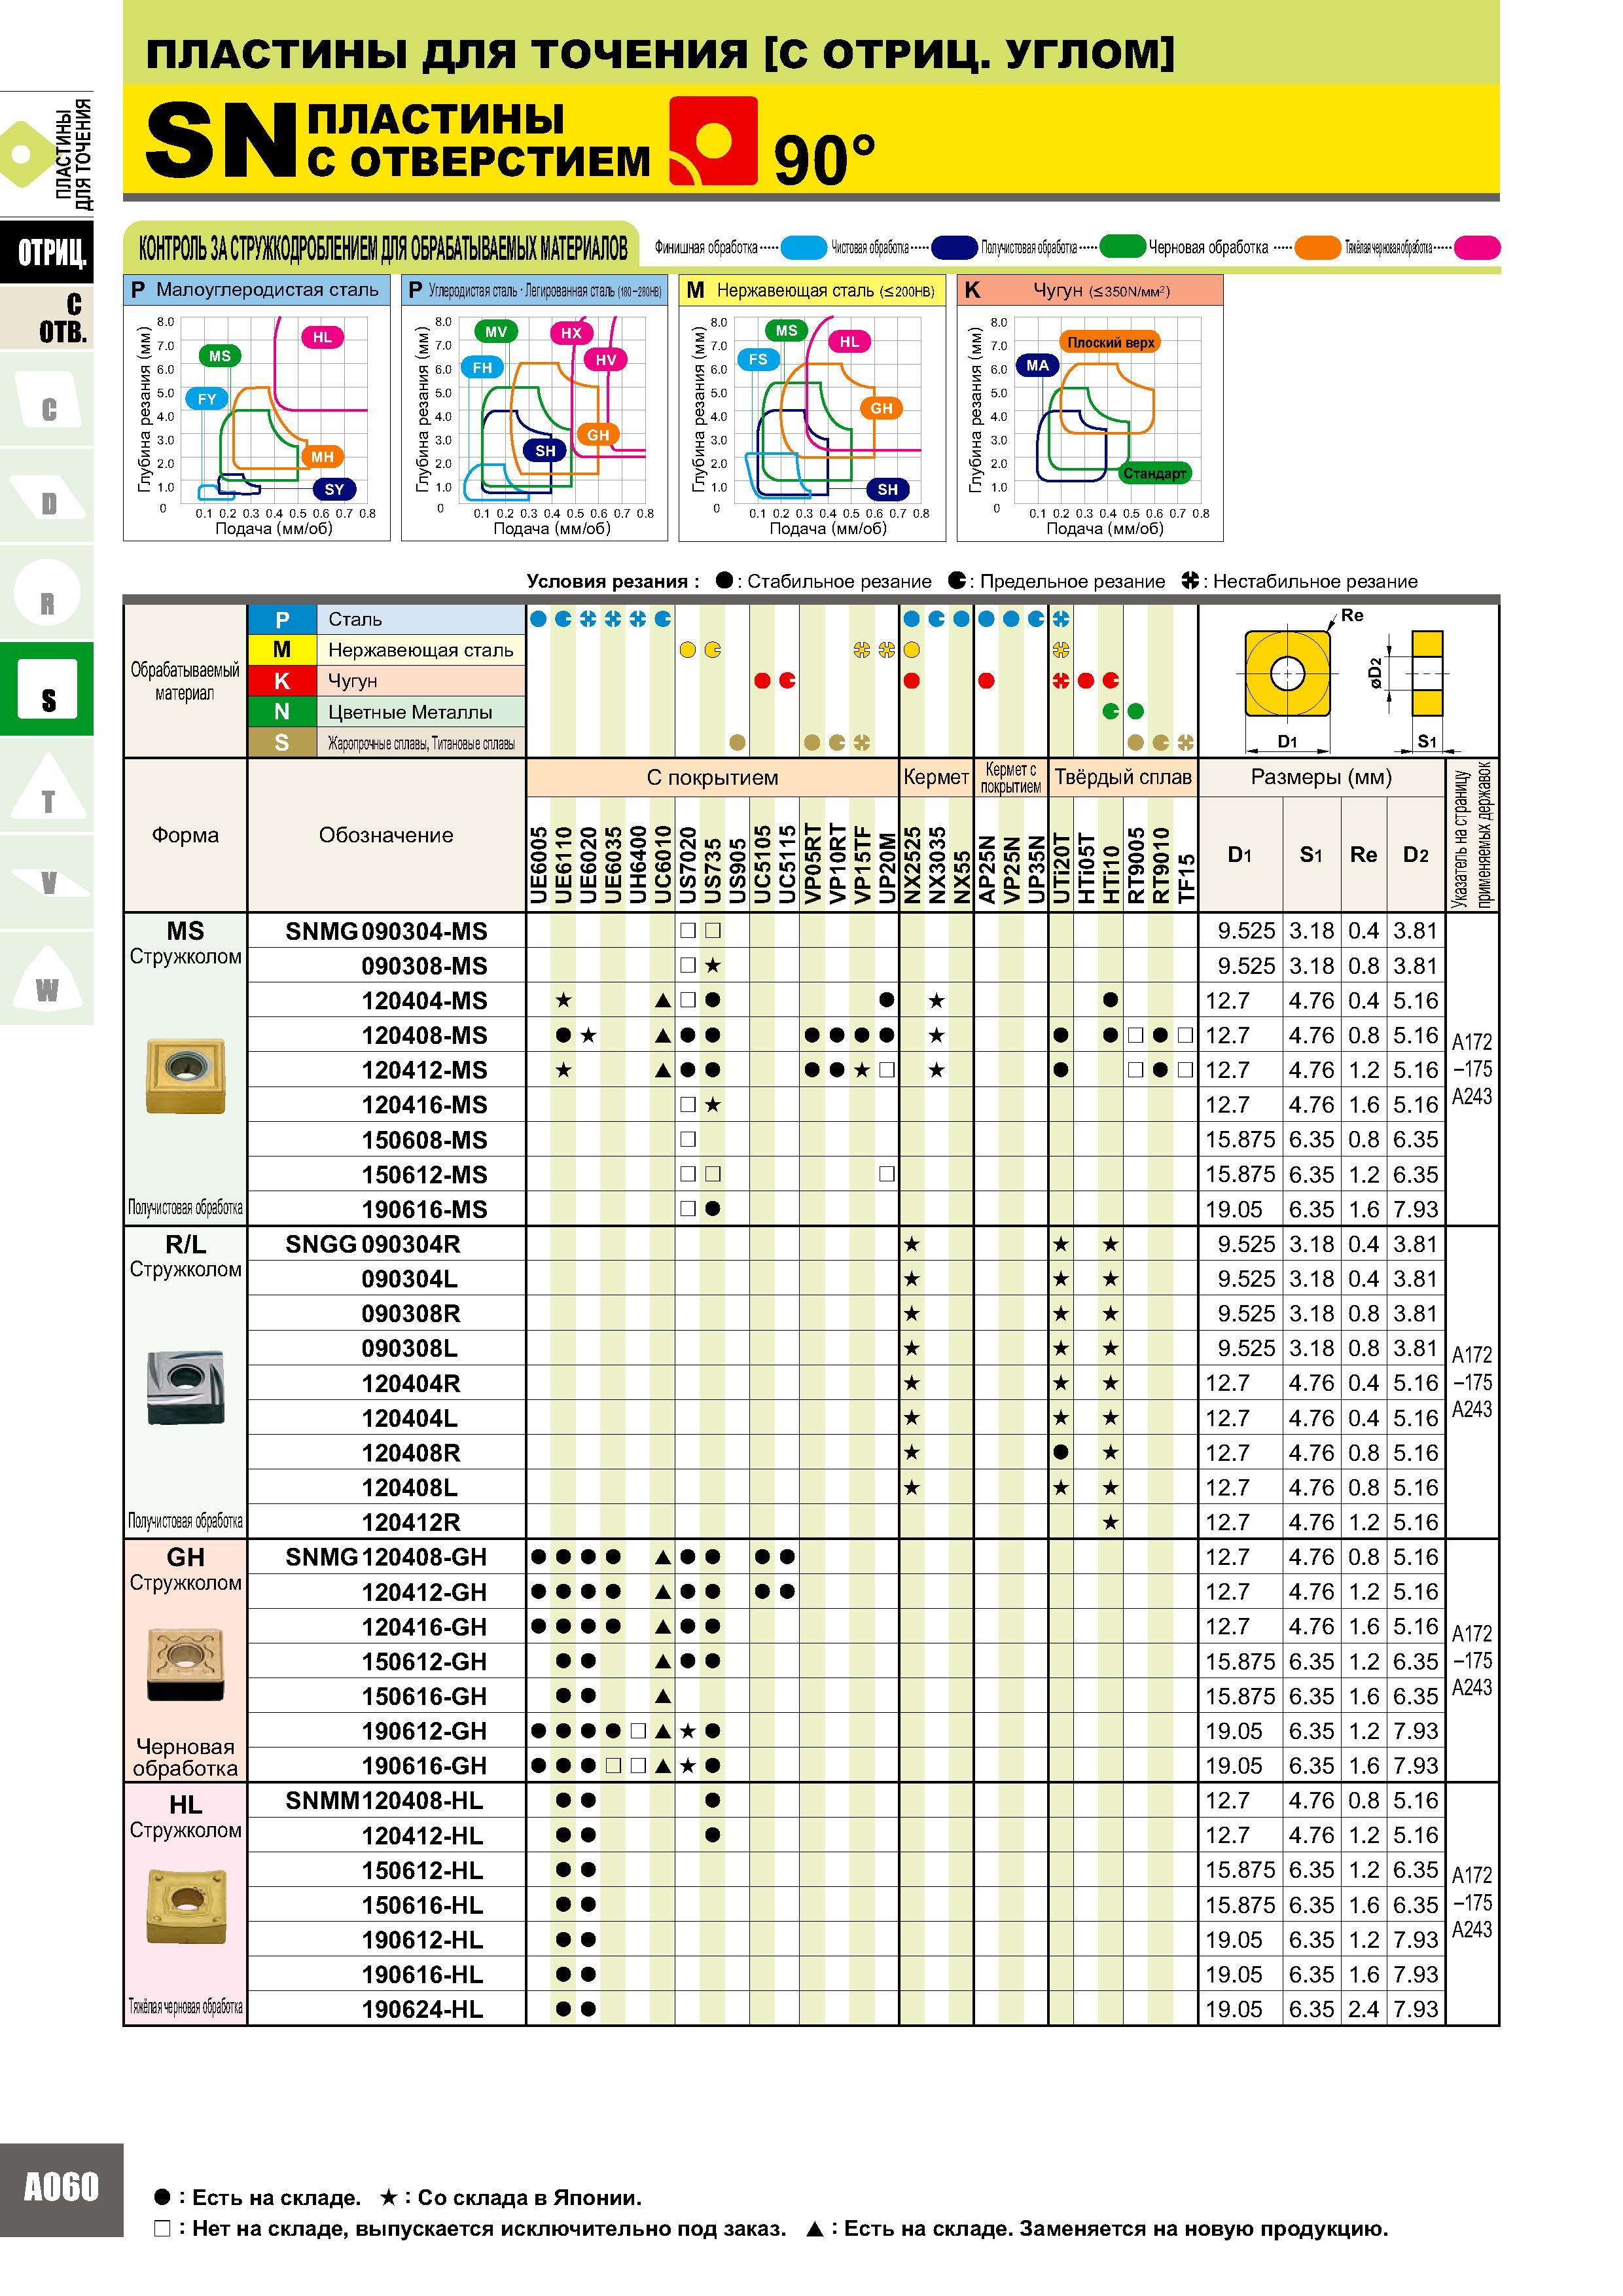Click the light blue 'Финишная обработка' color pill

pos(803,247)
